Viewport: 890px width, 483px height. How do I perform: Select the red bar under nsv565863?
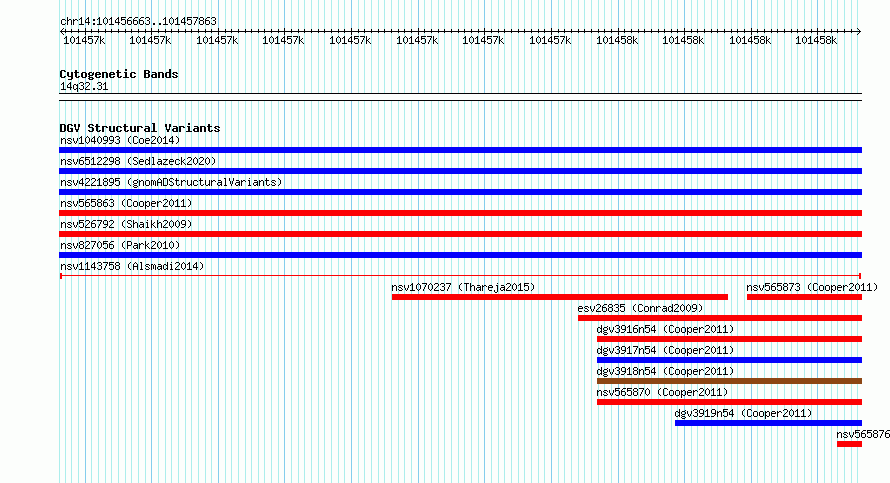tap(460, 213)
